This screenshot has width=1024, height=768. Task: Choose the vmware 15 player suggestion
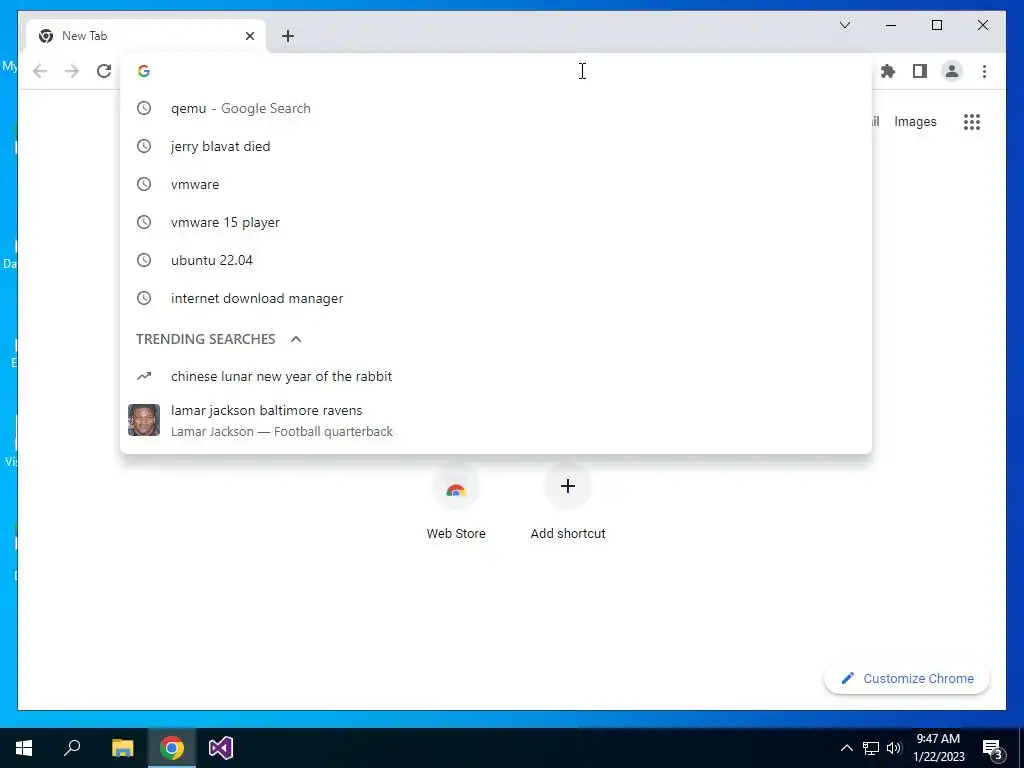[496, 222]
